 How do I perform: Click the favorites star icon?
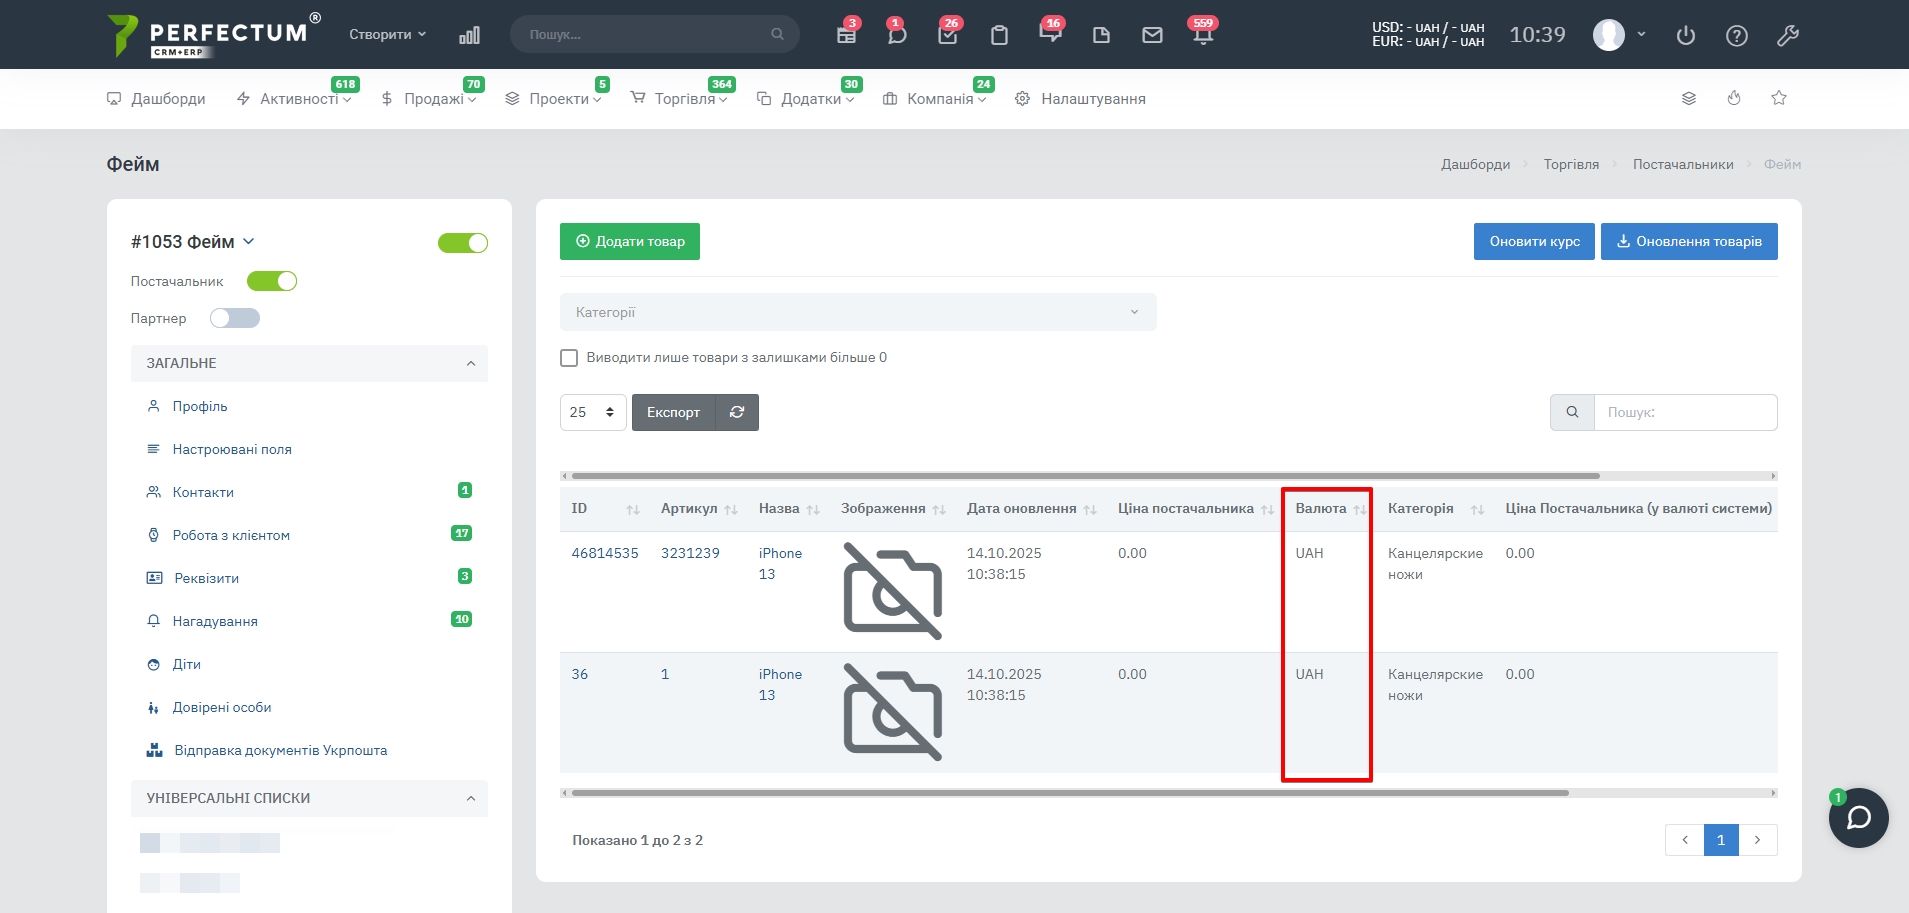tap(1778, 98)
